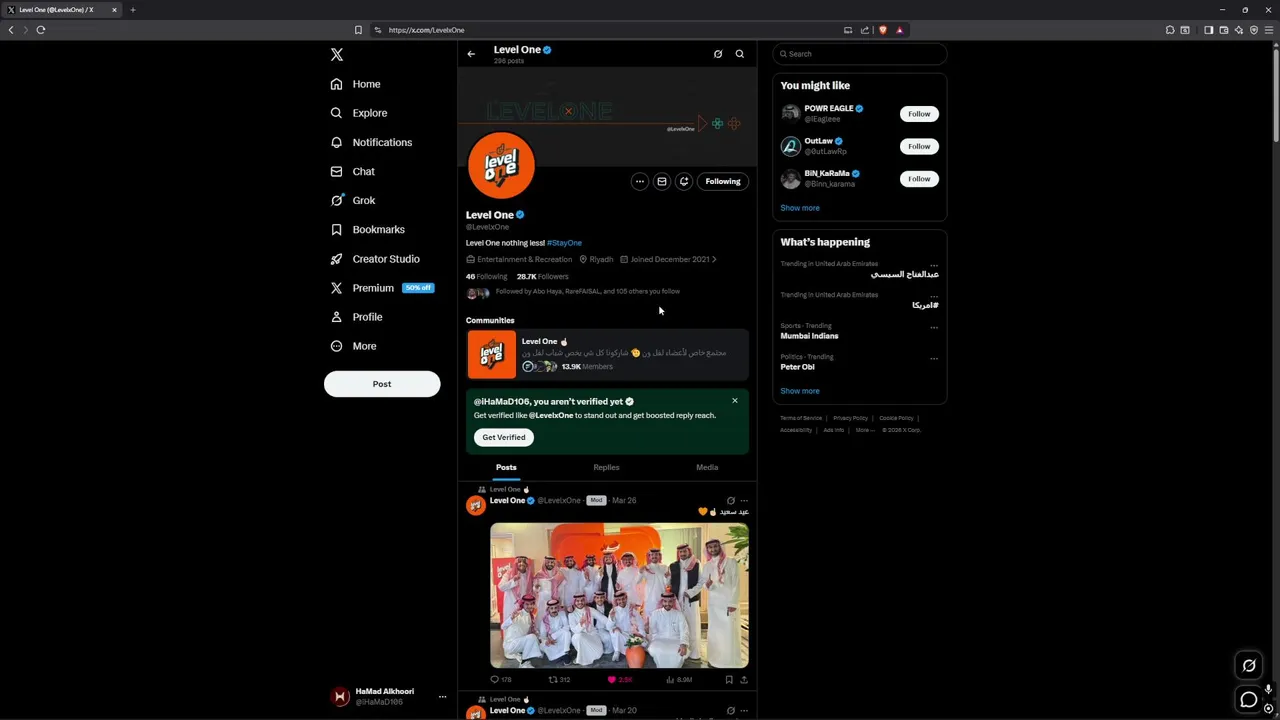The width and height of the screenshot is (1280, 720).
Task: Open the browser extensions puzzle icon
Action: [x=1170, y=30]
